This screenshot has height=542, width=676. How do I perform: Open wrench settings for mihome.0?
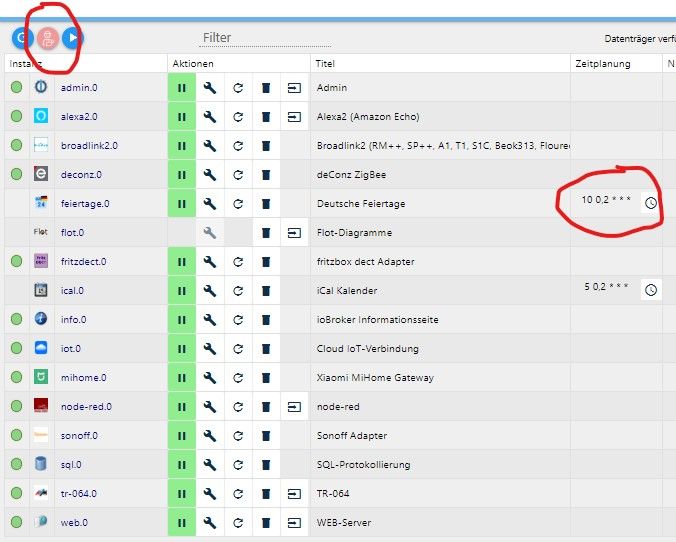tap(210, 378)
